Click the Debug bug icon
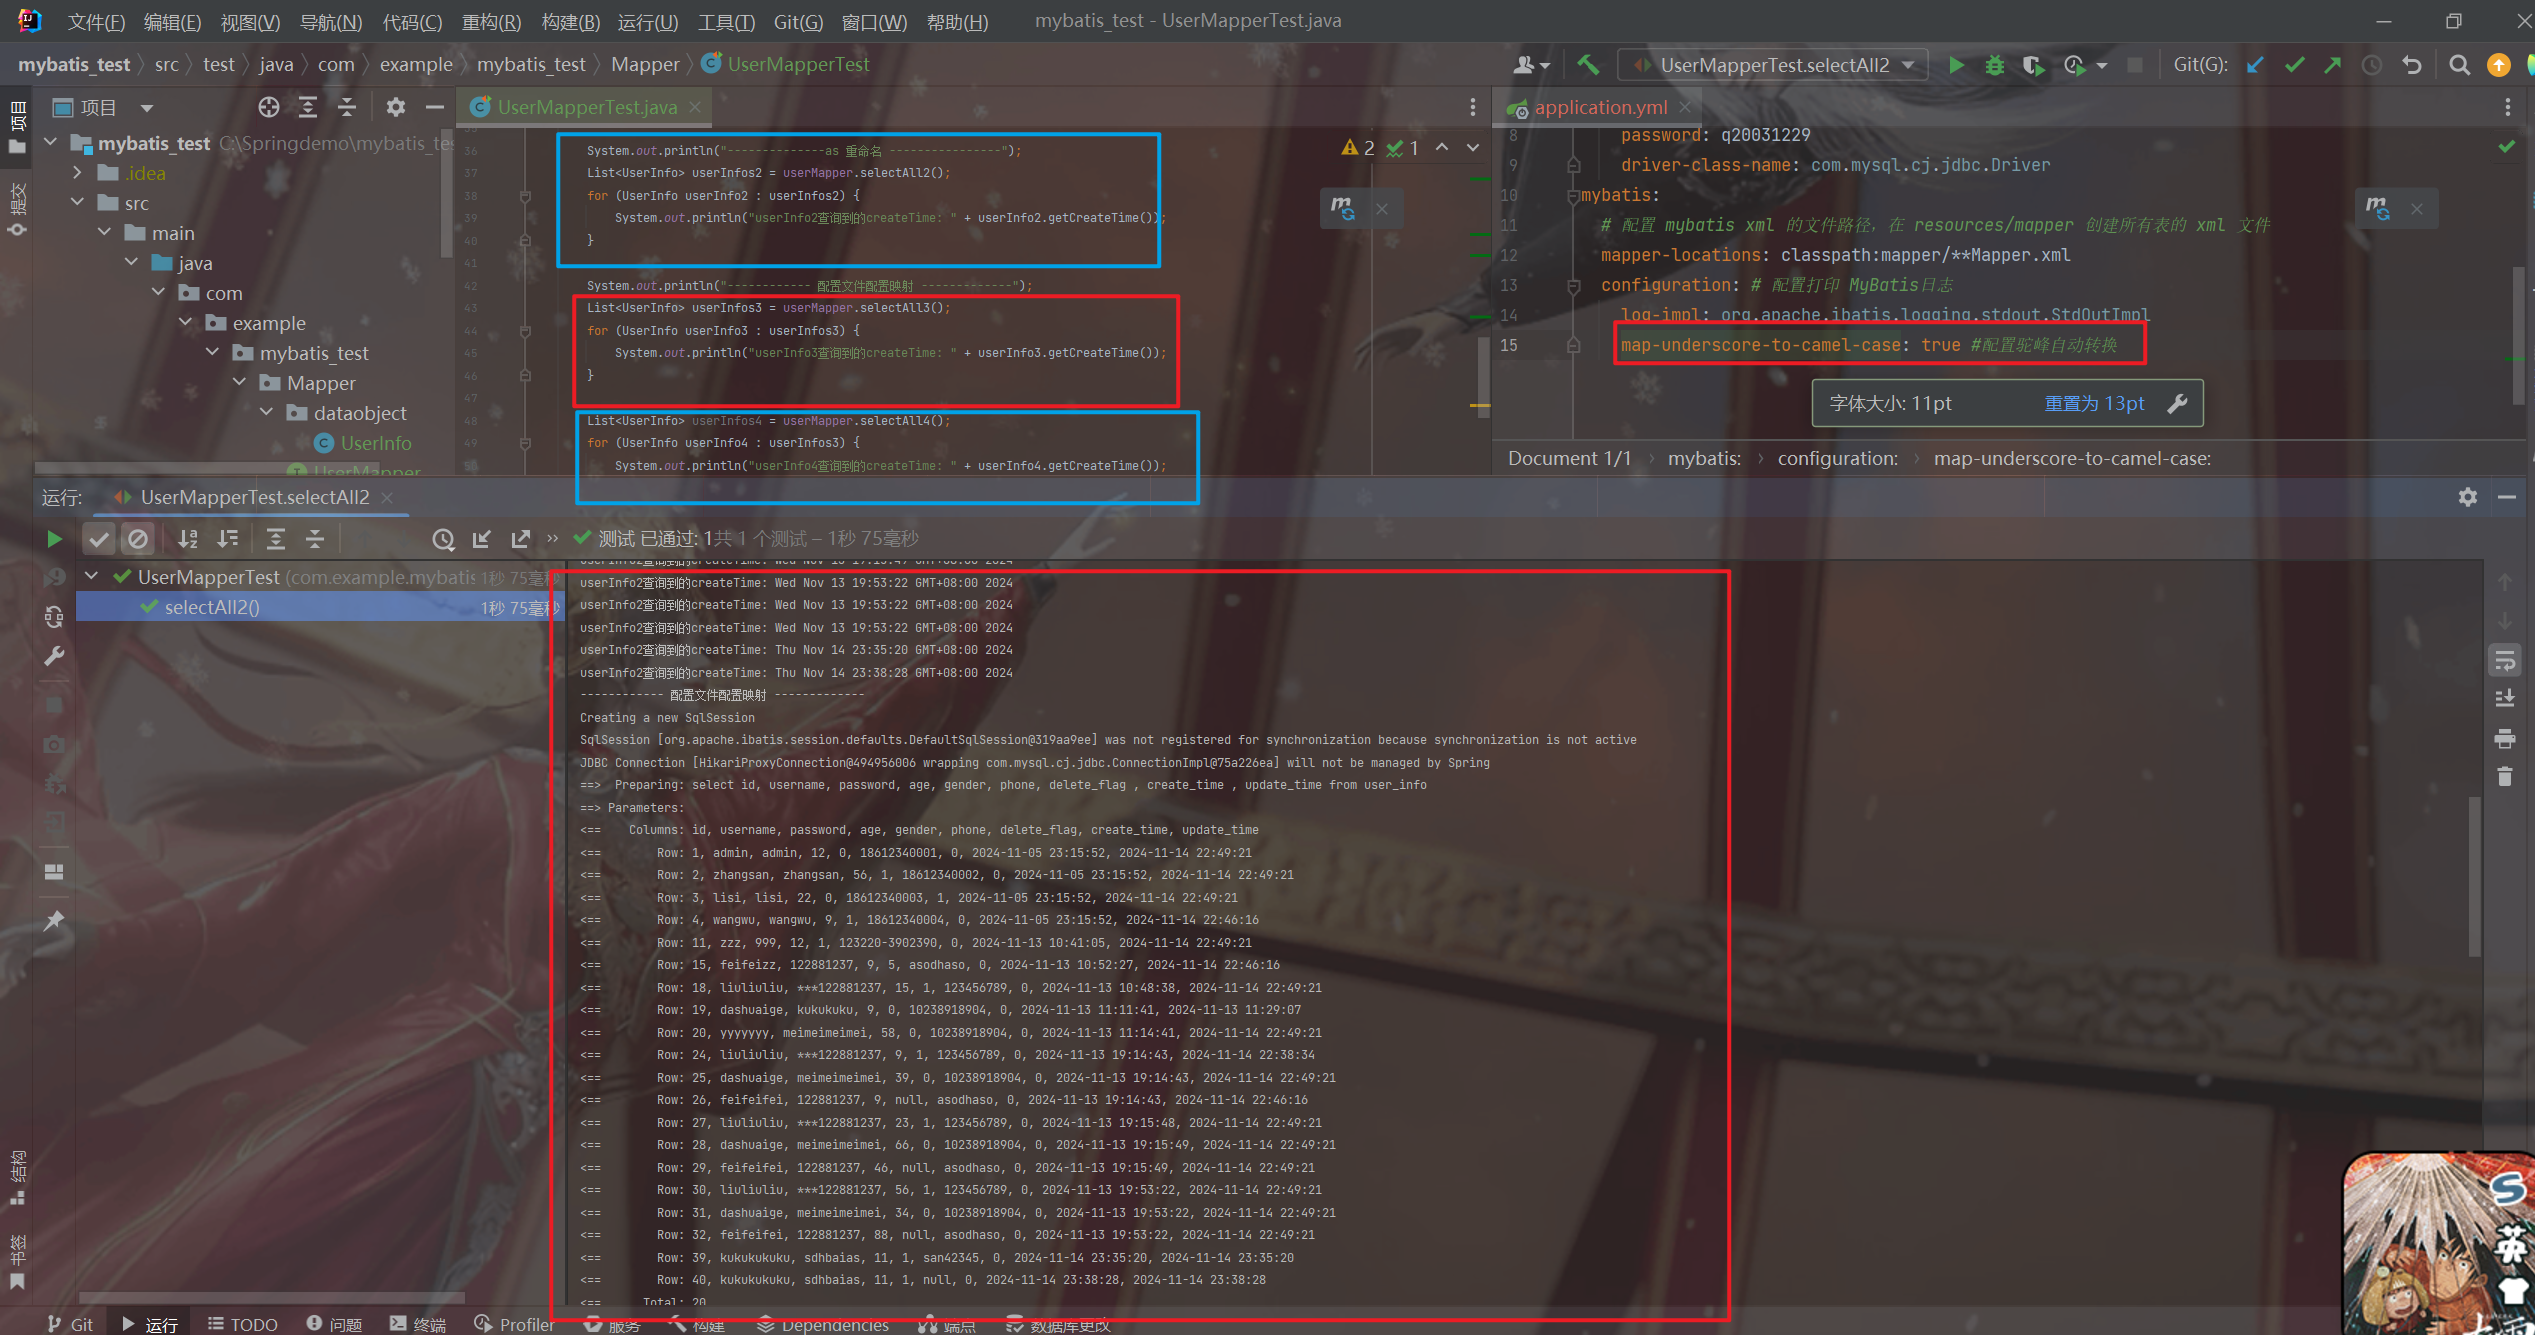Image resolution: width=2535 pixels, height=1335 pixels. [x=1994, y=65]
